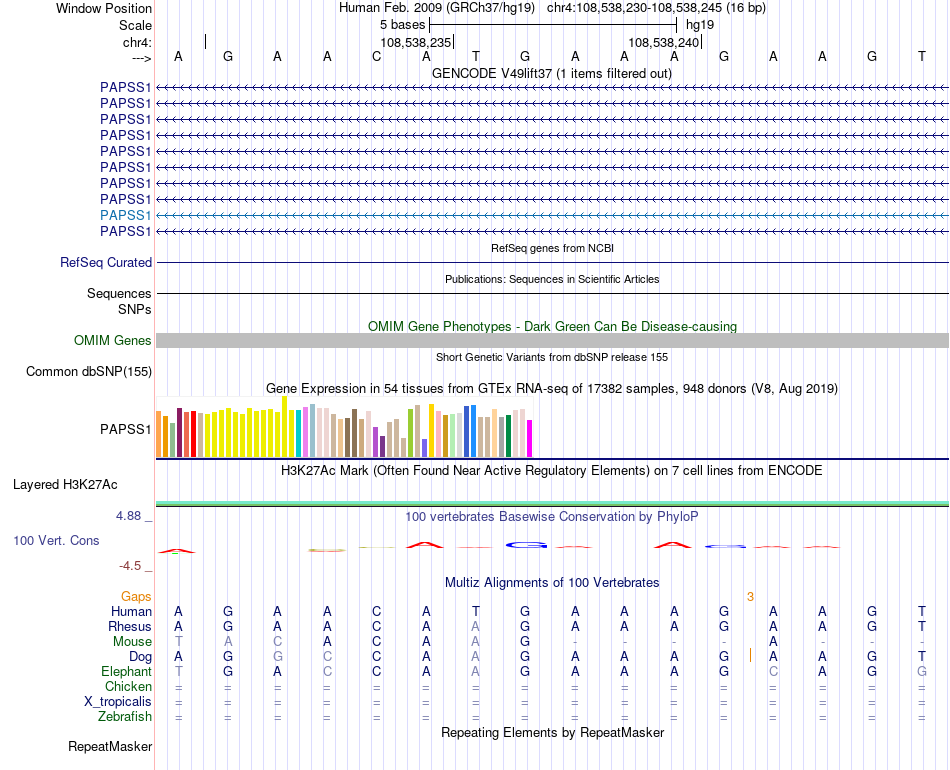The height and width of the screenshot is (770, 950).
Task: Click the Rhesus alignment row label
Action: 130,627
